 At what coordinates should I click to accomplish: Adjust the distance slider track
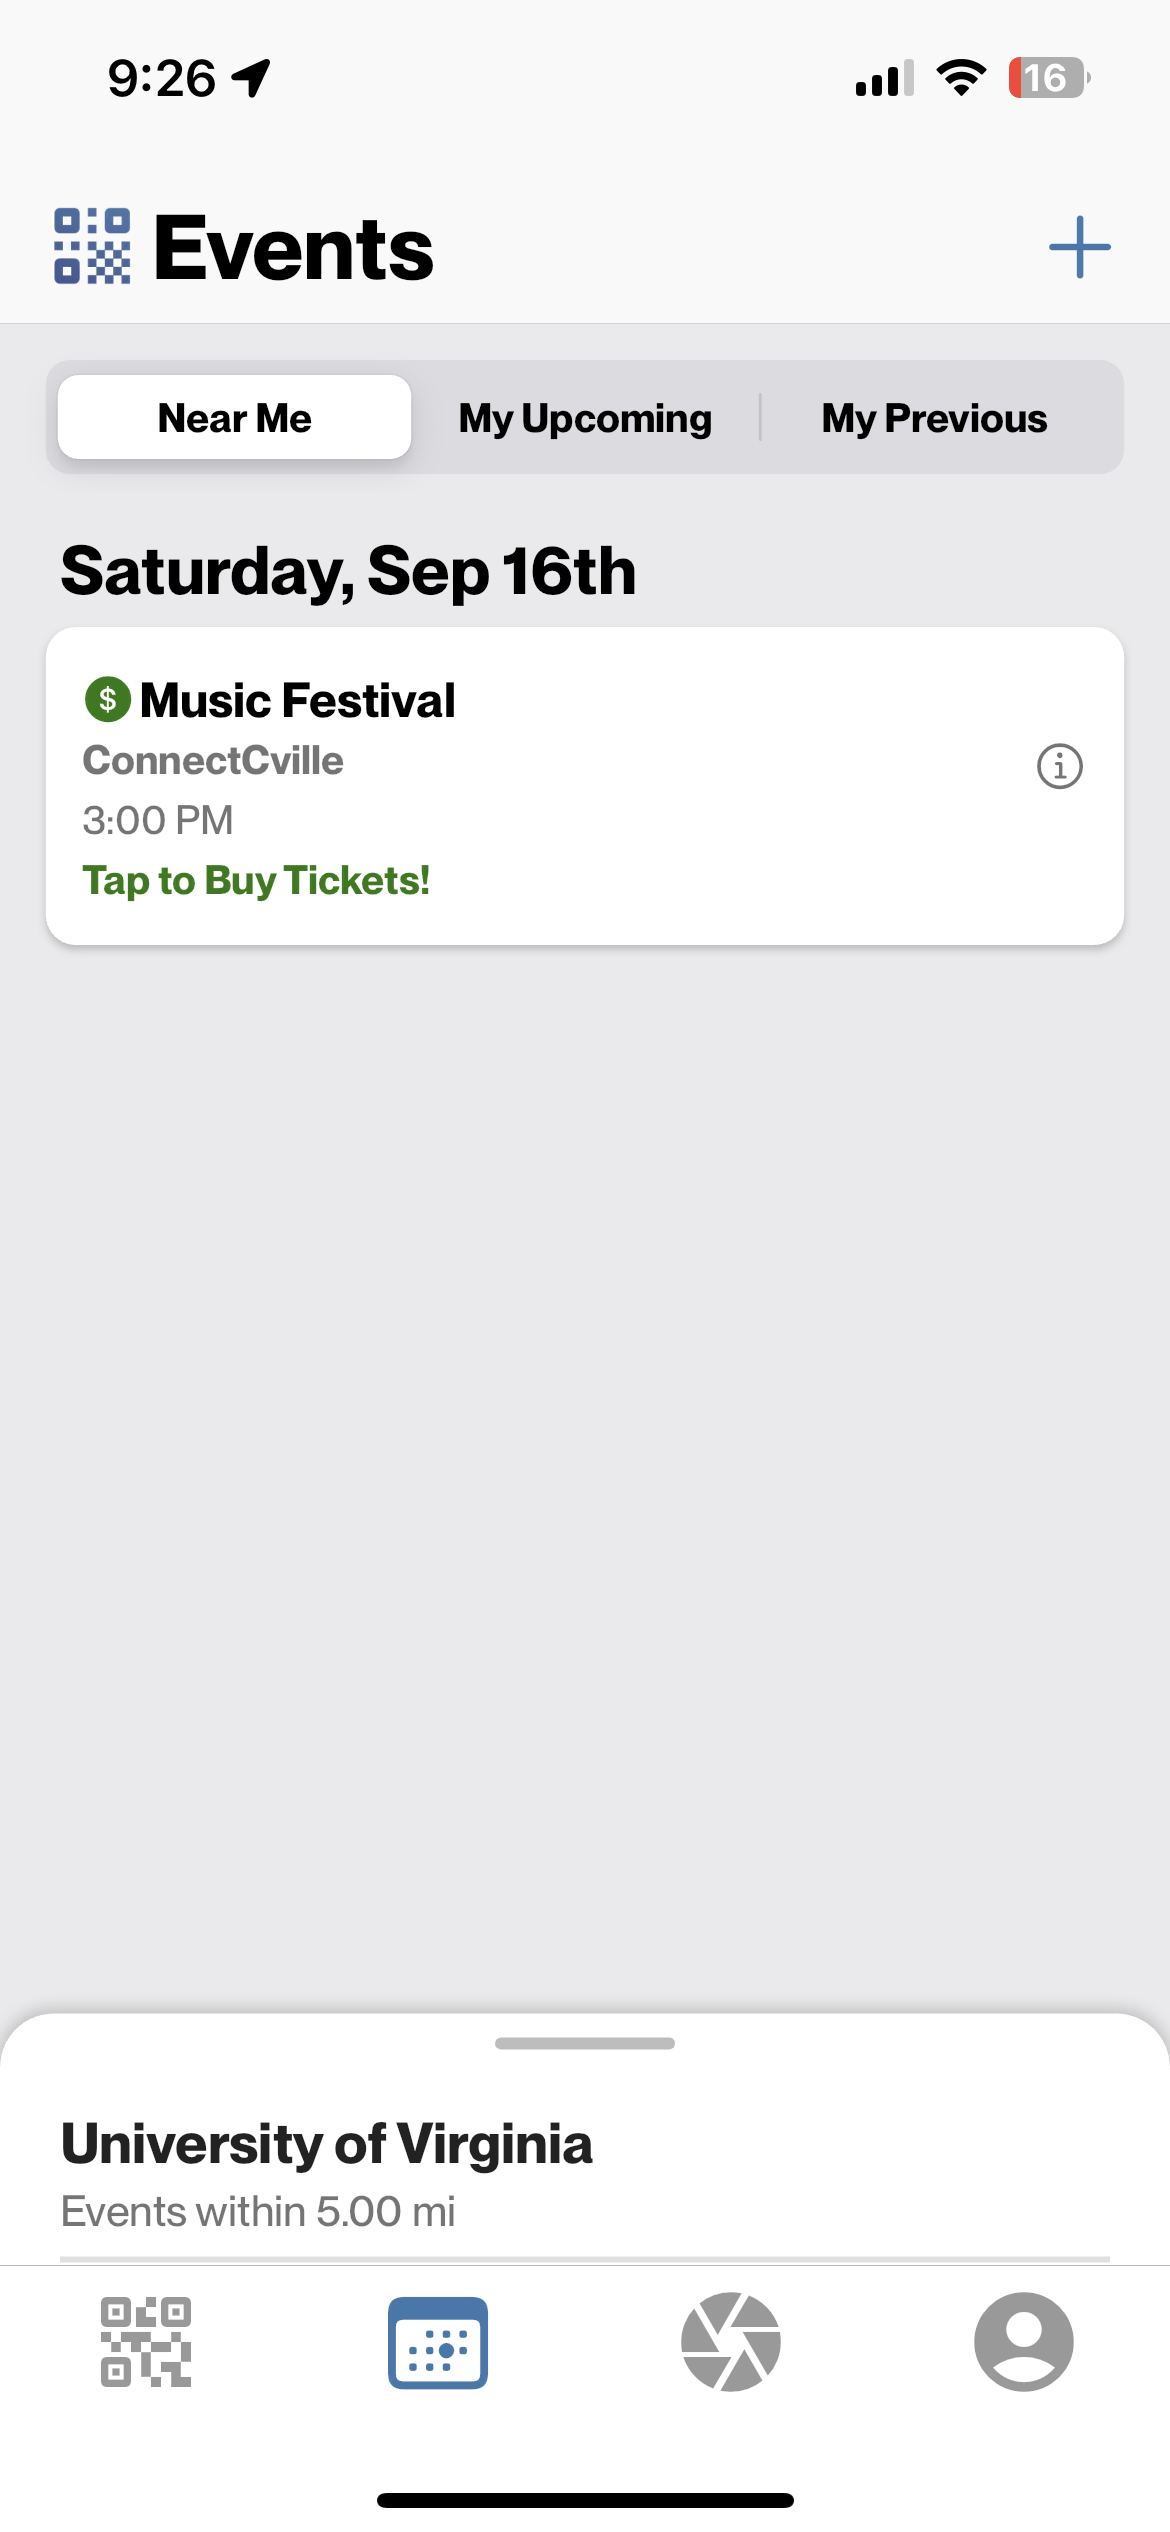pos(585,2258)
